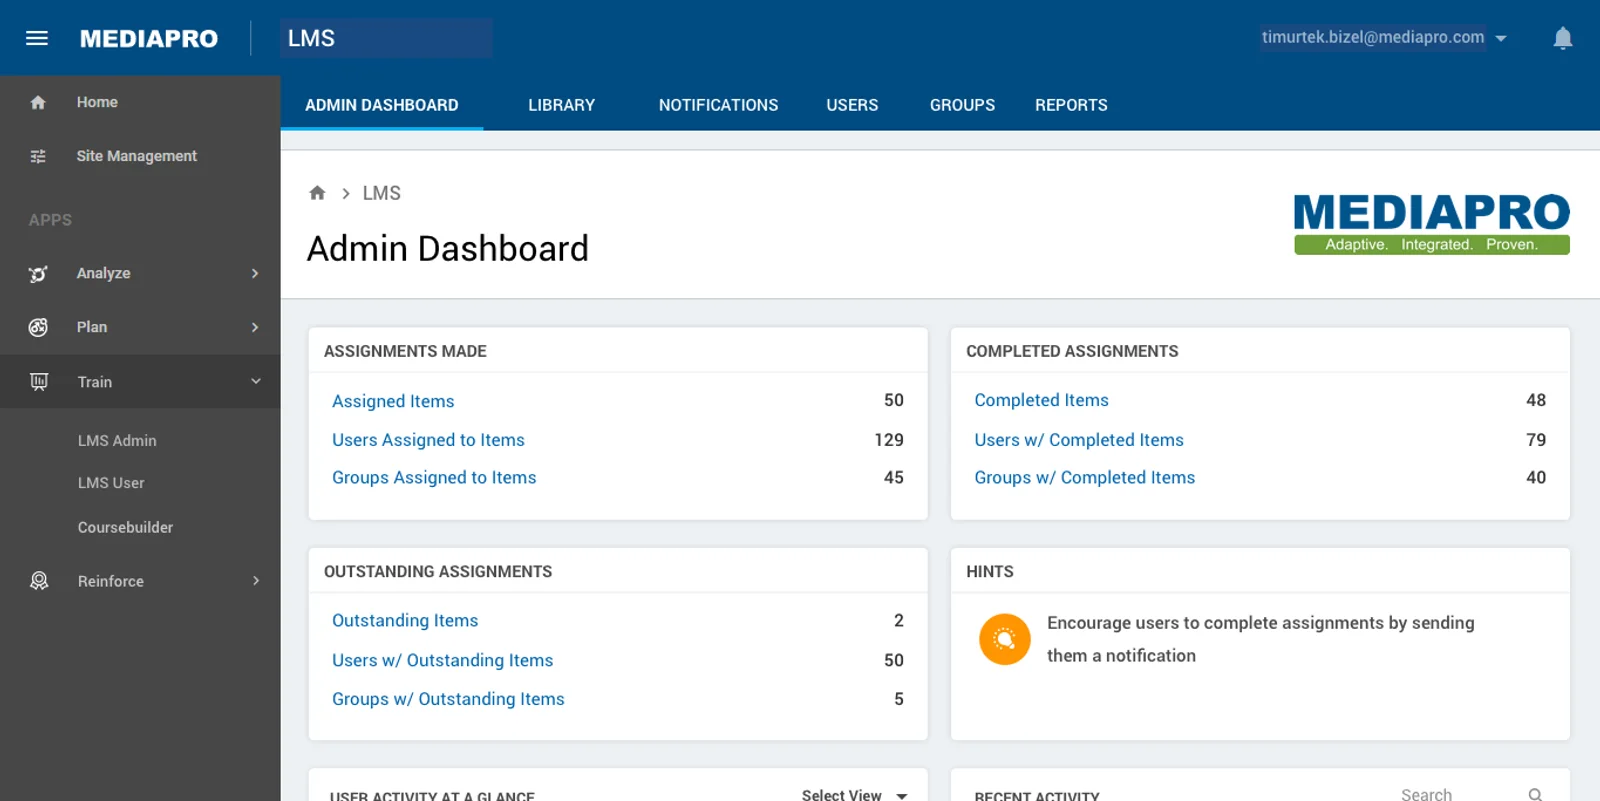Click the Completed Assignments card header
1600x801 pixels.
pos(1072,351)
